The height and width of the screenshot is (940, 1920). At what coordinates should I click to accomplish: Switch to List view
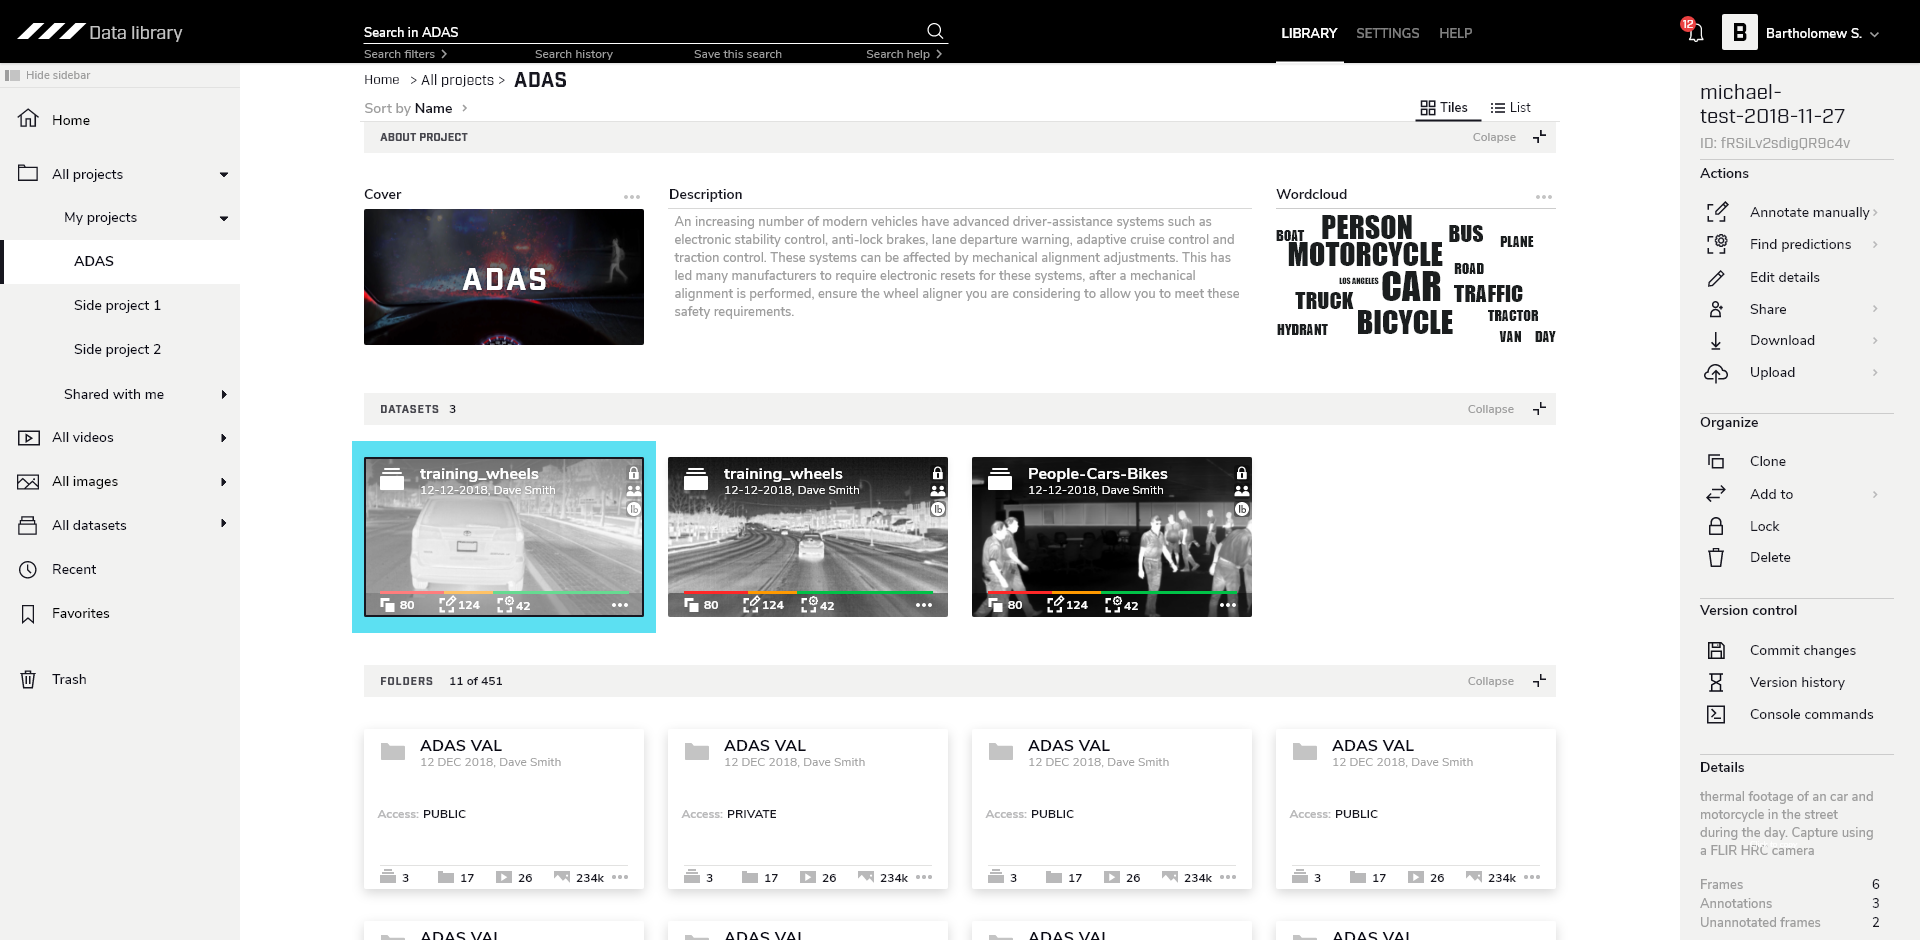pos(1510,107)
